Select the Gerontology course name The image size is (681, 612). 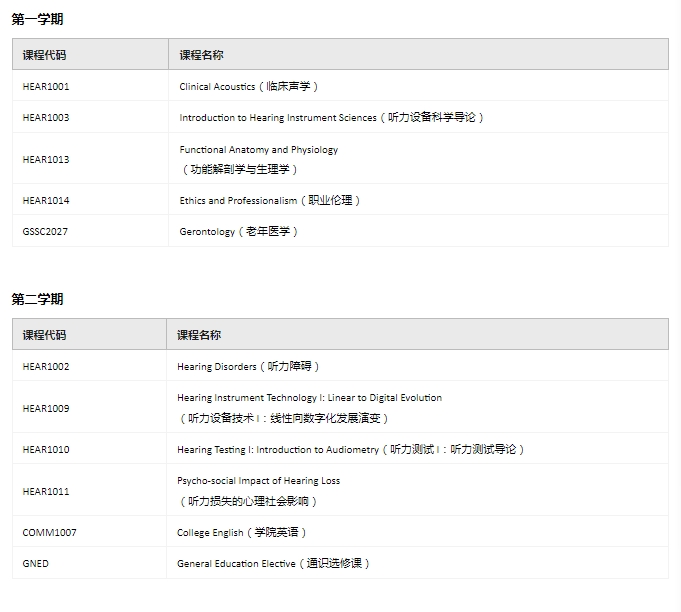239,232
